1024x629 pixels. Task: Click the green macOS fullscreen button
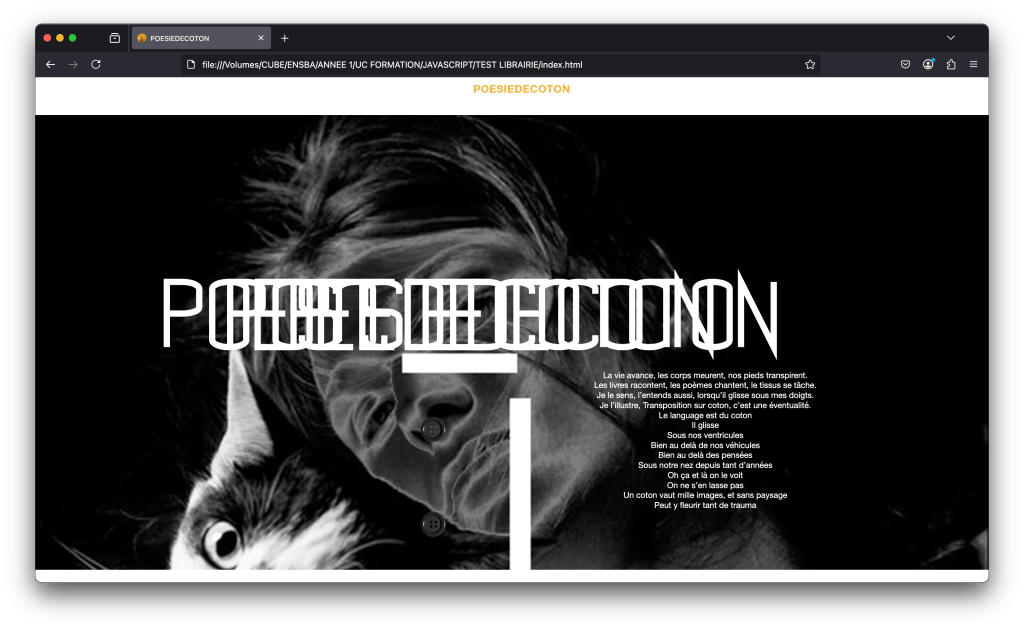coord(73,38)
